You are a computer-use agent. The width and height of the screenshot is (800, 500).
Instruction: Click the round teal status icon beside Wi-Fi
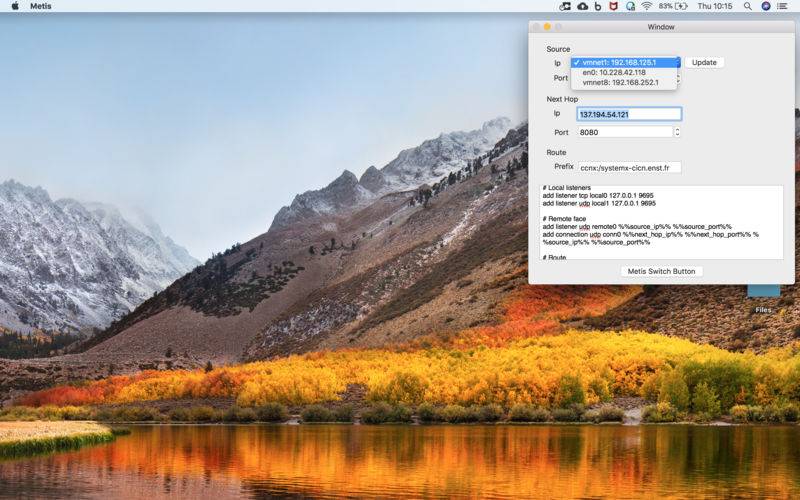(631, 6)
